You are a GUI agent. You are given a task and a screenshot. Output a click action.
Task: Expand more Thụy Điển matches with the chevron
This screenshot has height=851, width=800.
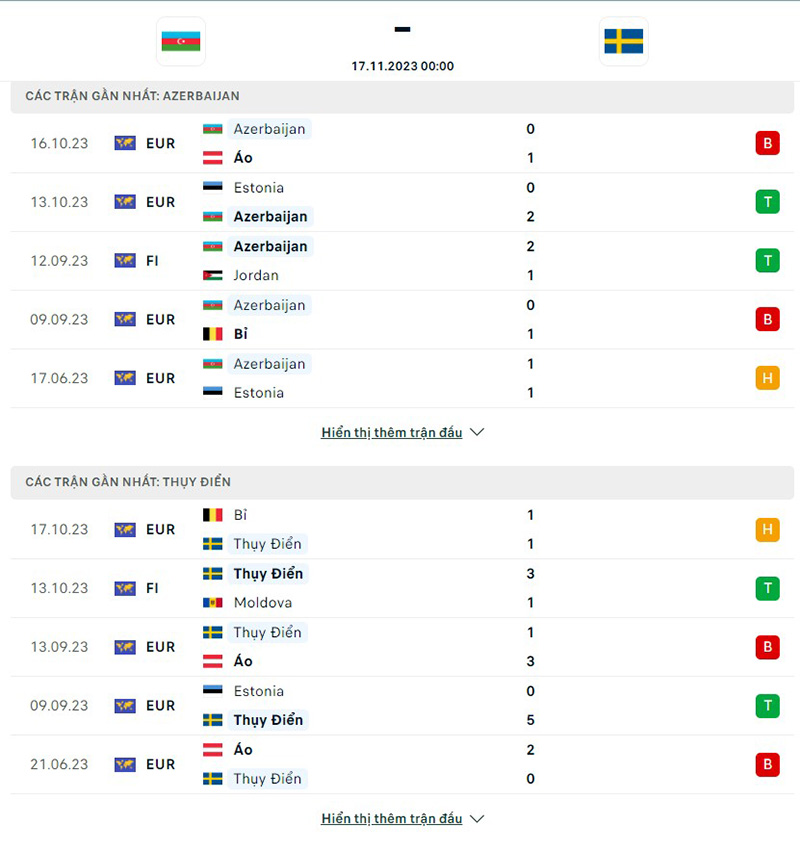tap(477, 819)
